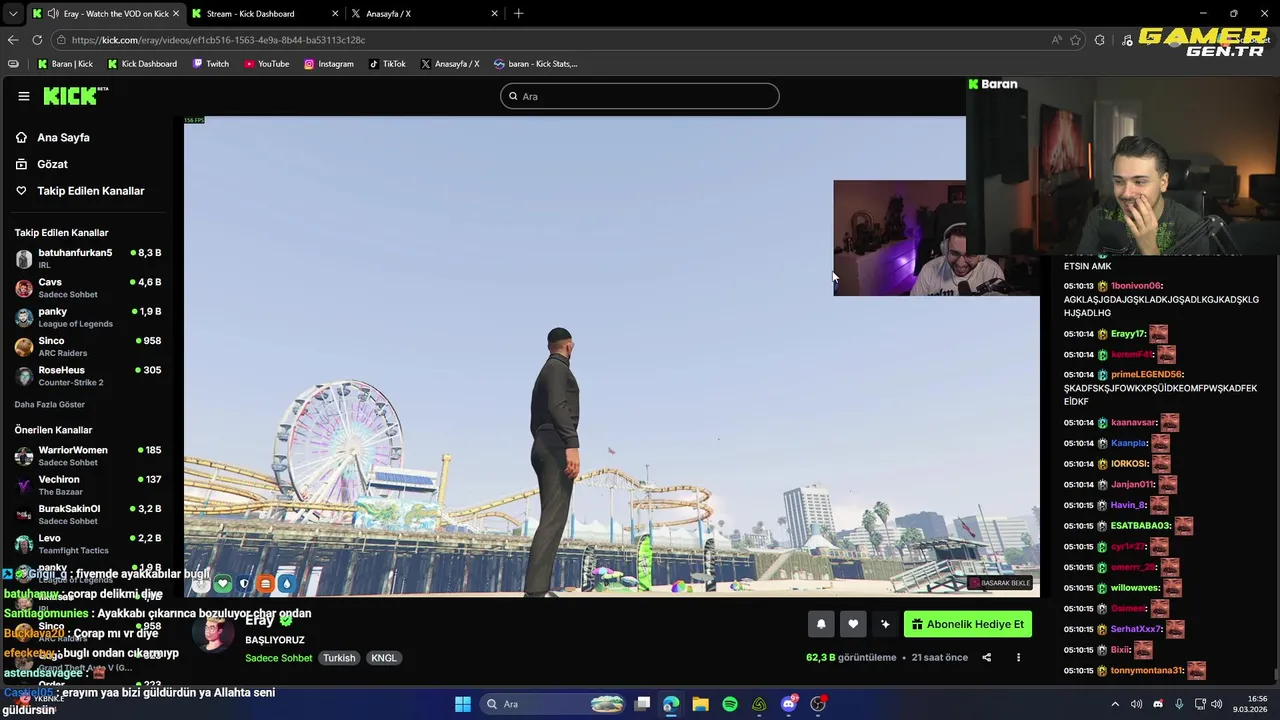This screenshot has width=1280, height=720.
Task: Go back with browser back arrow
Action: pyautogui.click(x=13, y=40)
